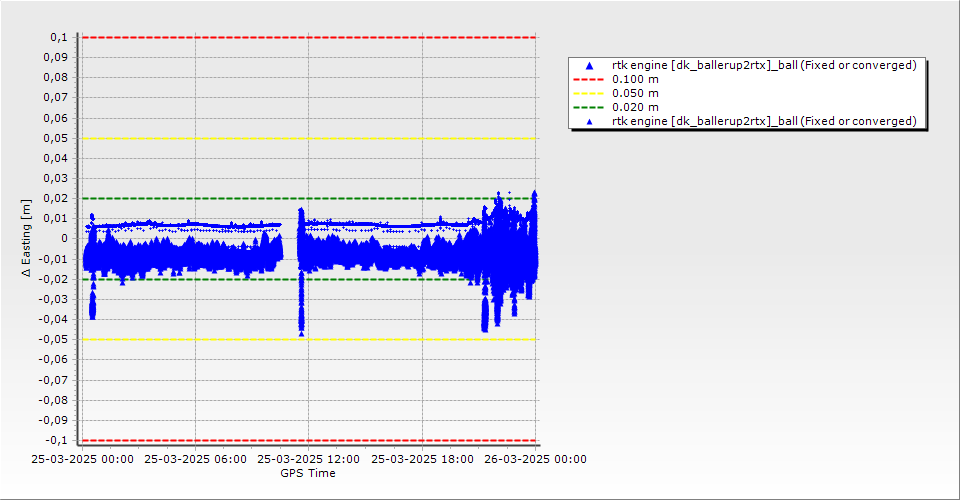Click the "-0,03" y-axis tick label
This screenshot has height=500, width=960.
[54, 299]
